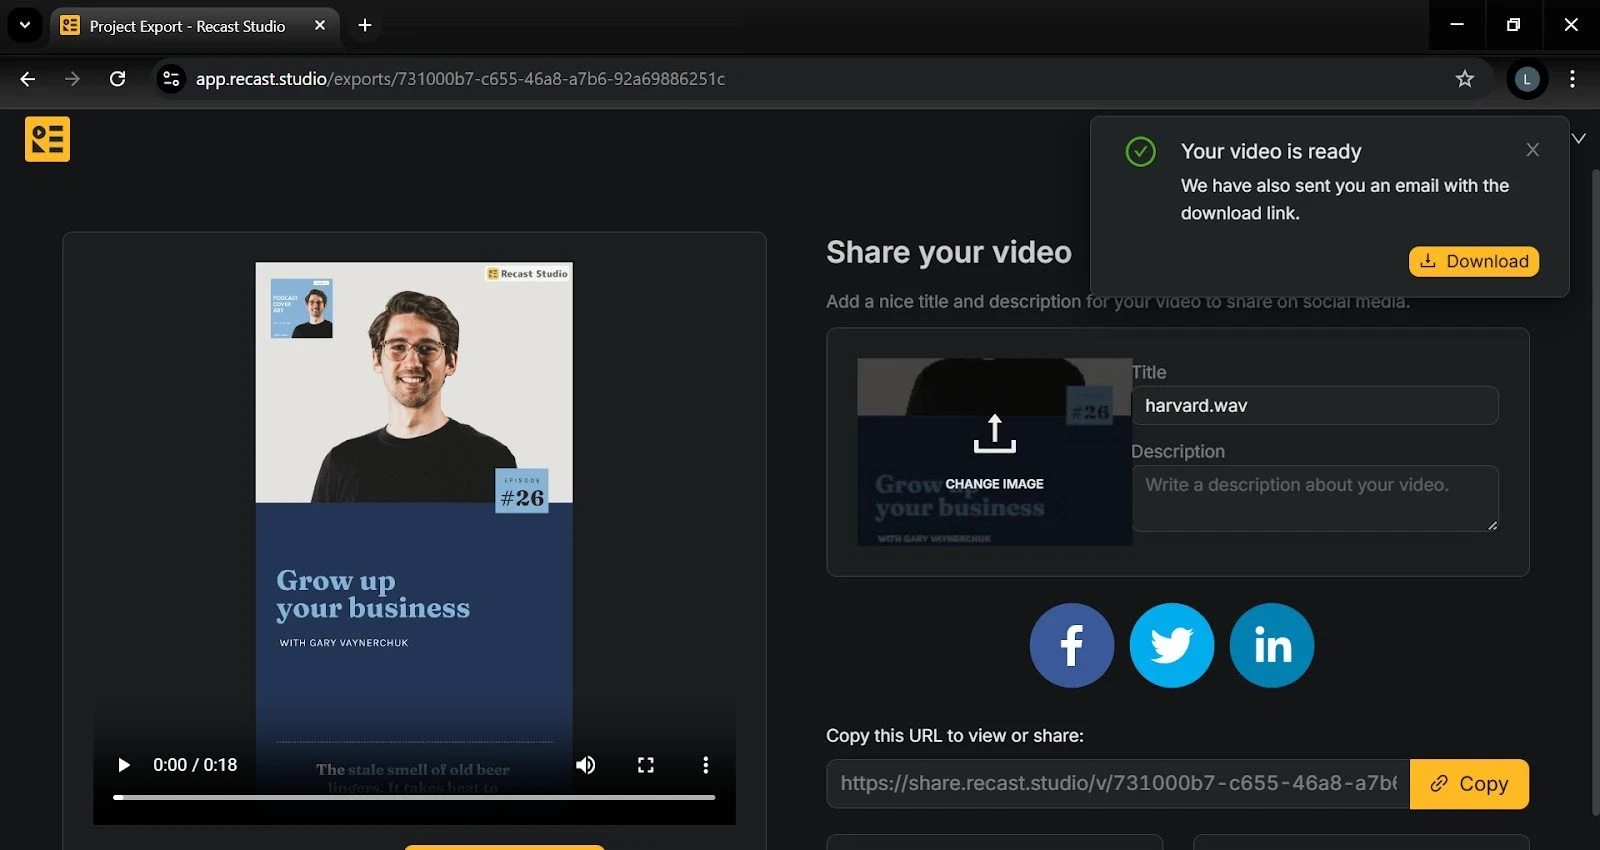Bookmark this page with the star icon
The width and height of the screenshot is (1600, 850).
point(1464,79)
